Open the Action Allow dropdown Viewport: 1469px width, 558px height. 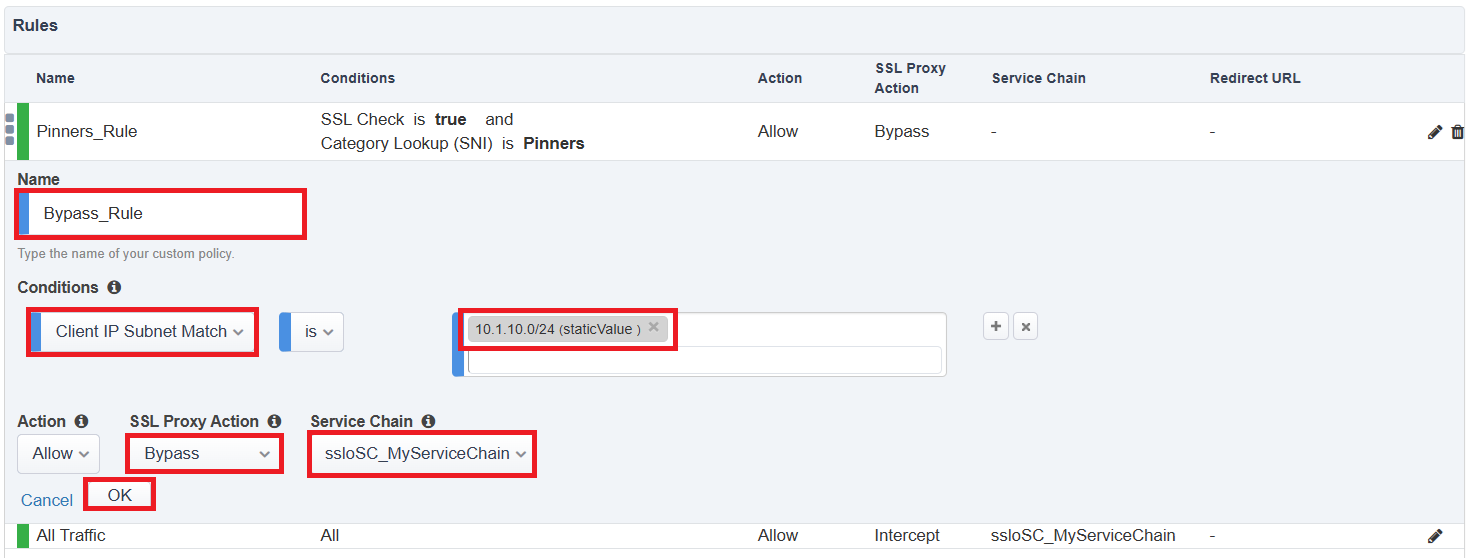tap(58, 454)
